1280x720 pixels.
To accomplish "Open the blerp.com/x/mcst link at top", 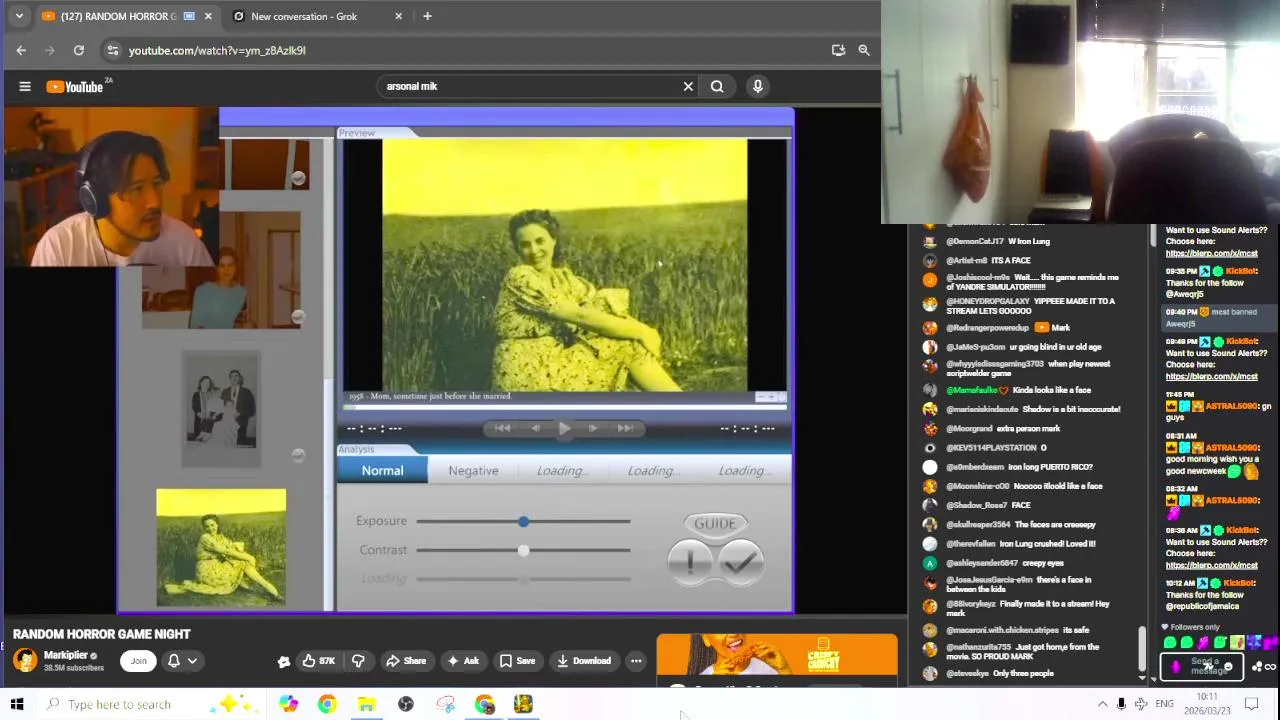I will tap(1211, 254).
